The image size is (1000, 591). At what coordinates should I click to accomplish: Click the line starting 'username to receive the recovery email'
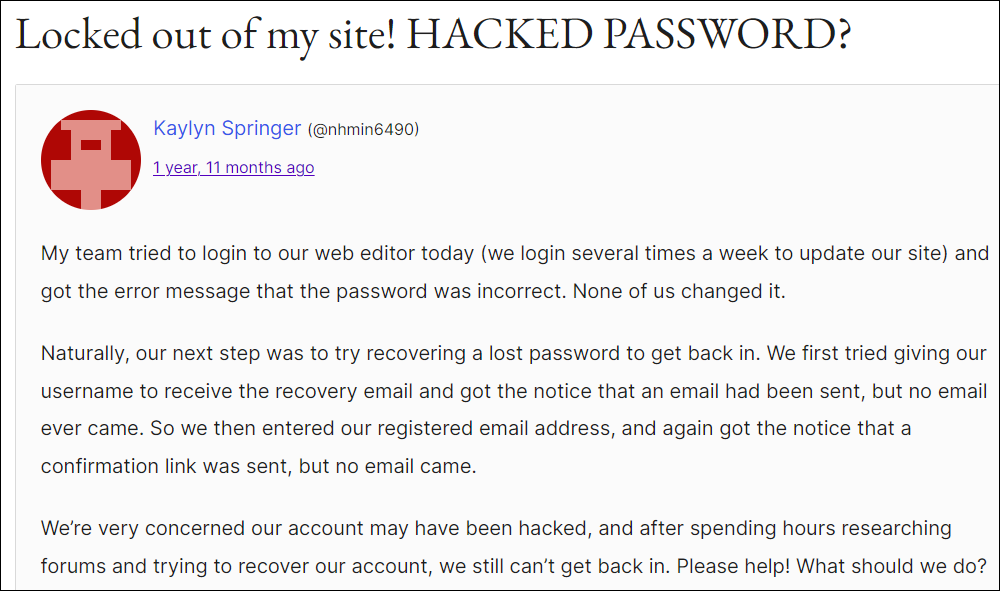tap(514, 391)
